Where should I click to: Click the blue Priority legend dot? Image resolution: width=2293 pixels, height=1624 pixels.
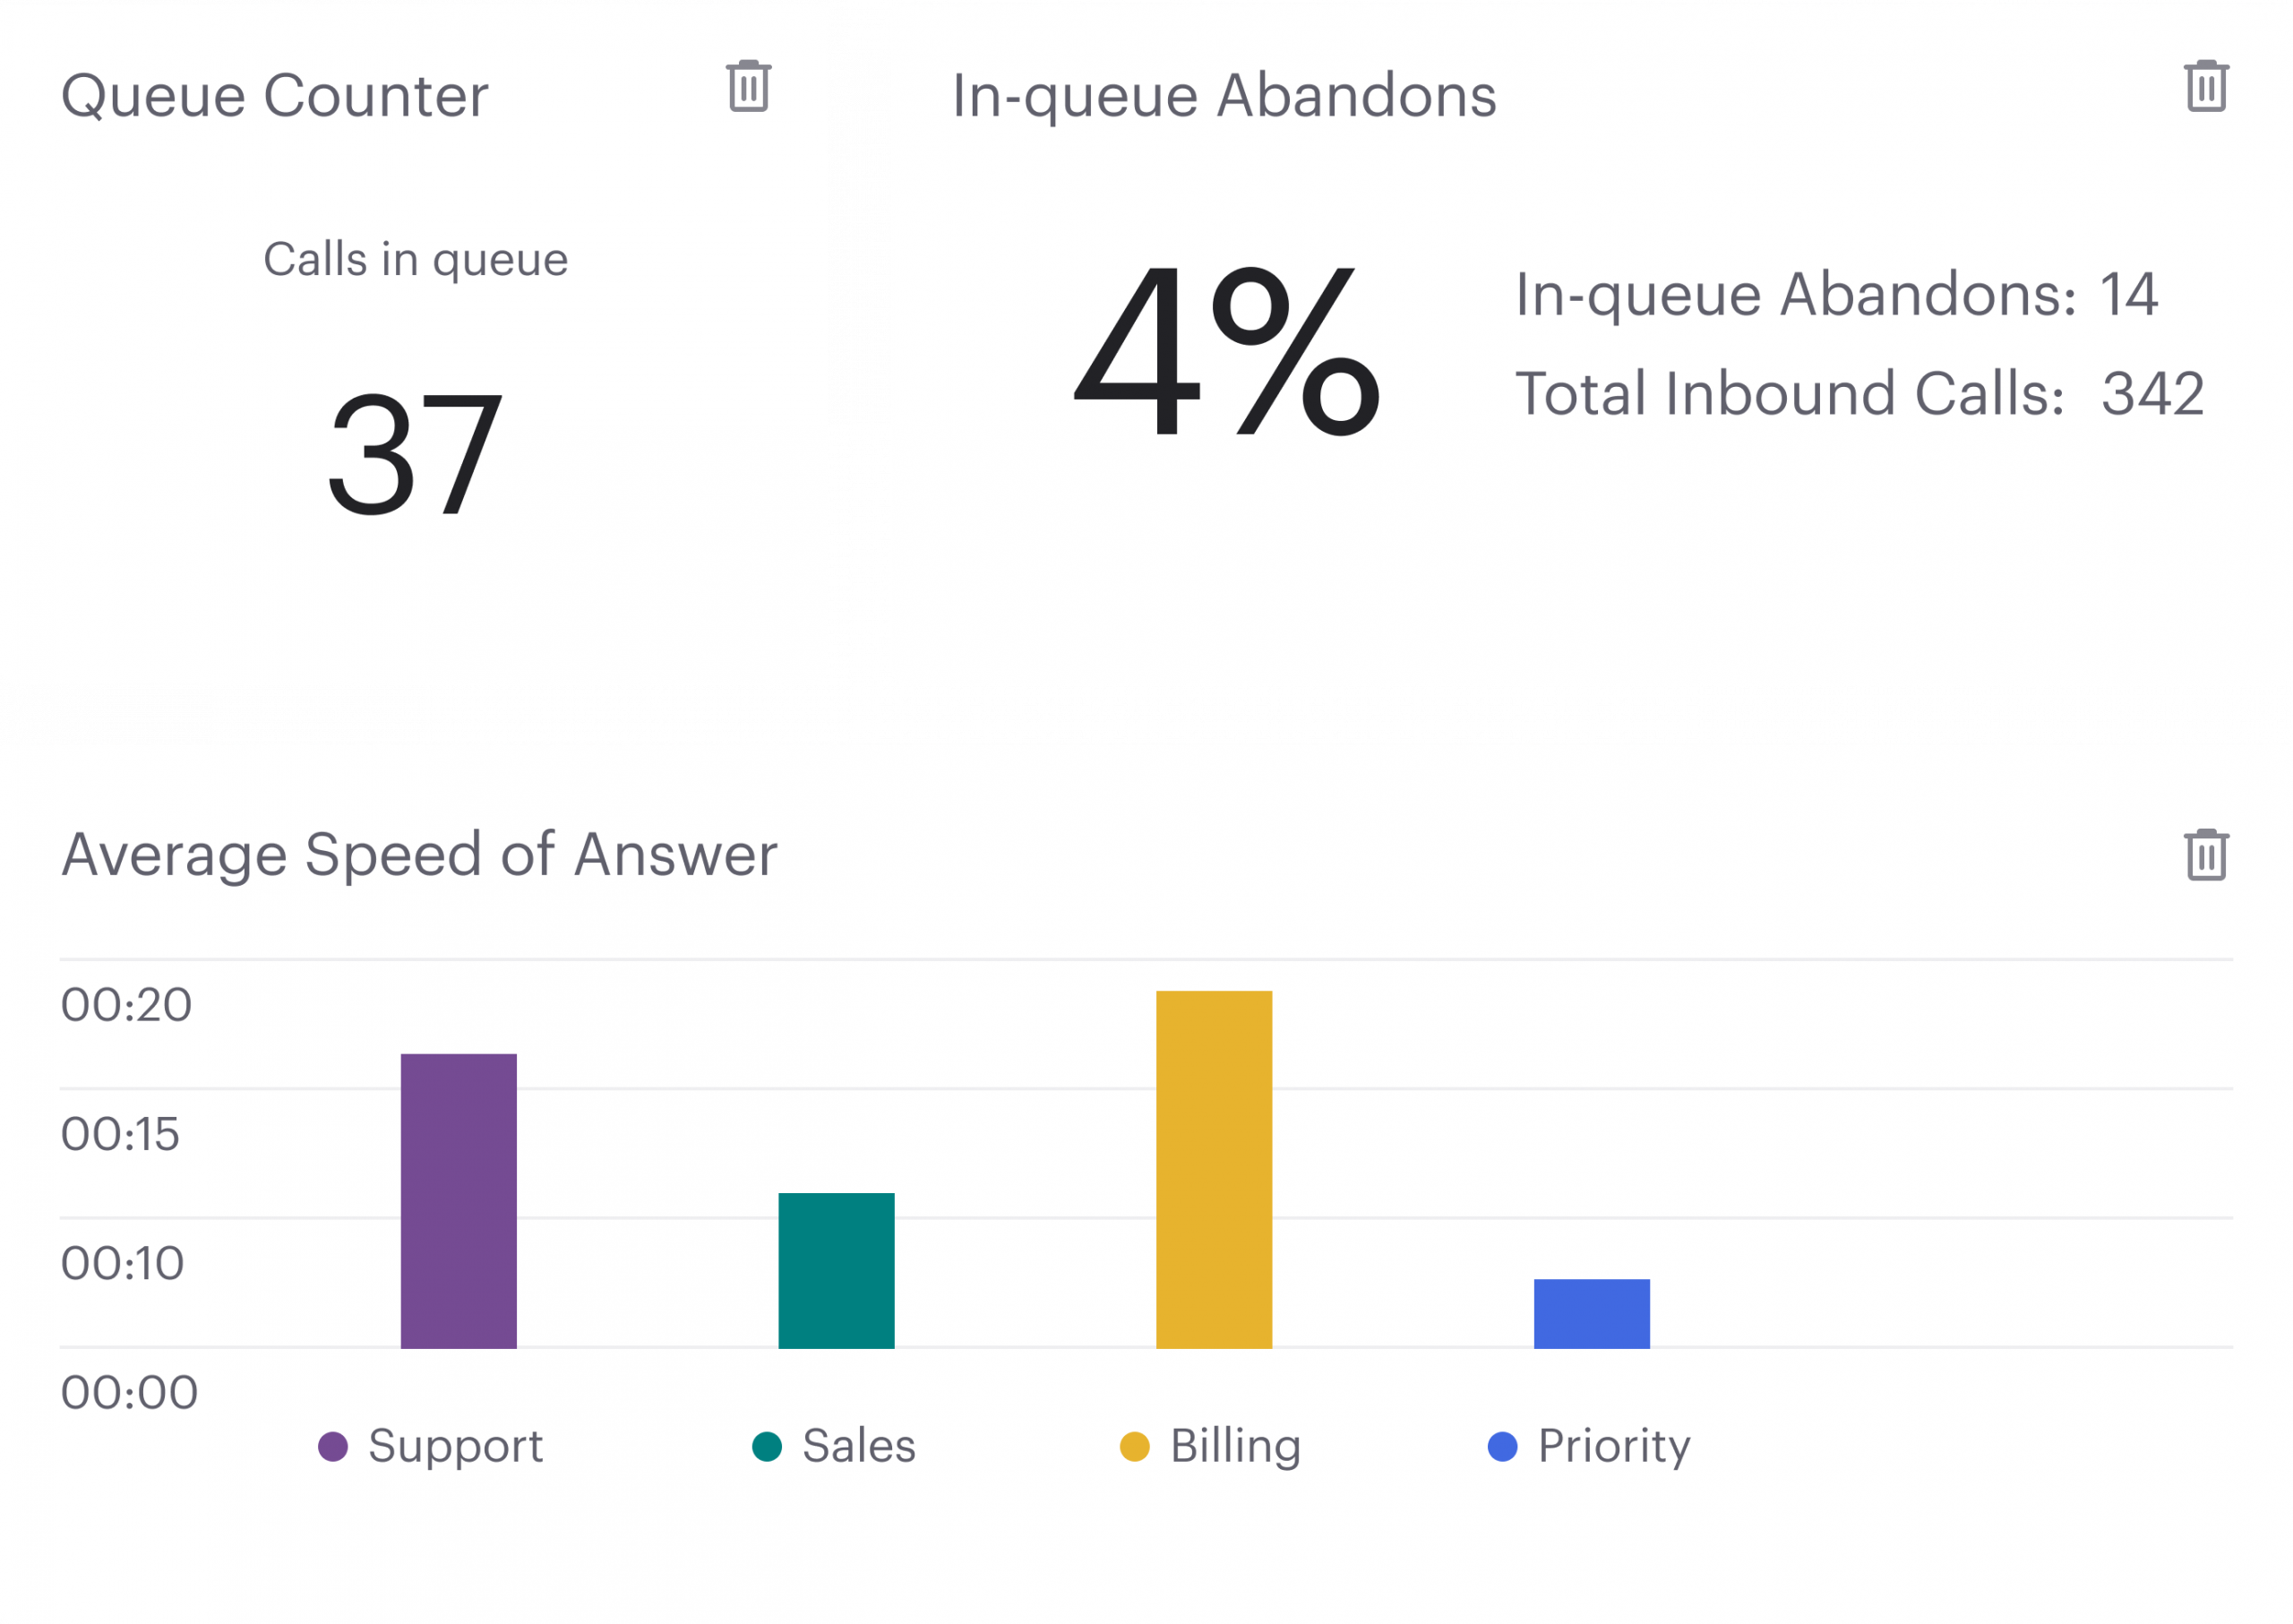1502,1446
